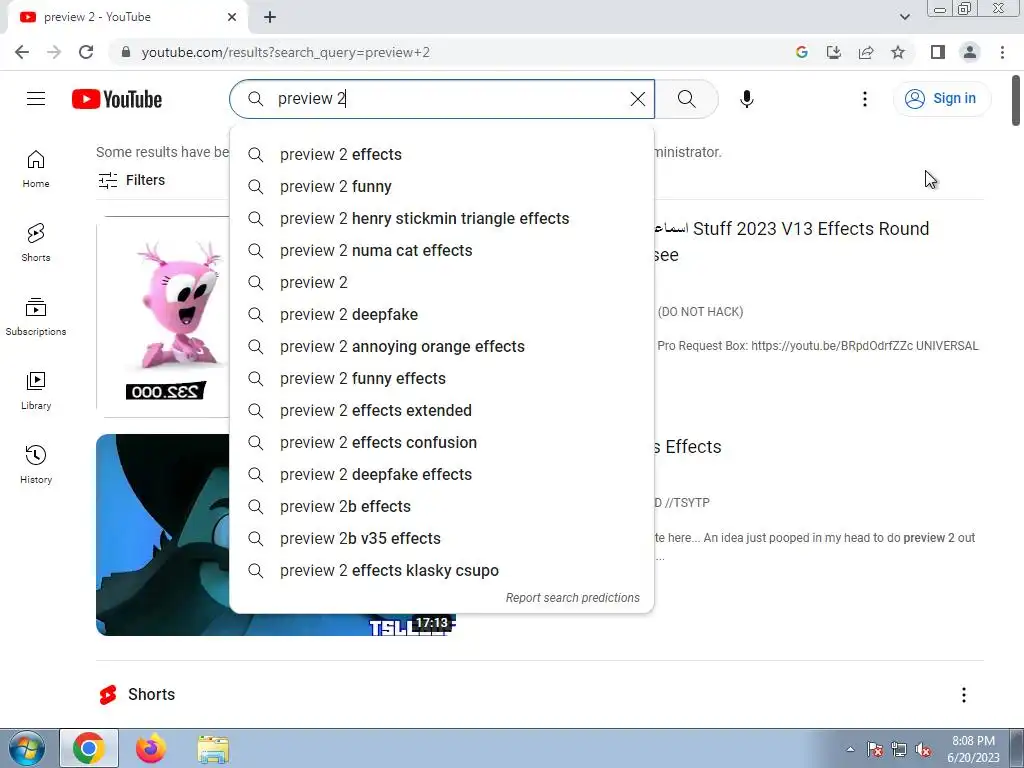Open Home in the sidebar
The height and width of the screenshot is (768, 1024).
click(36, 169)
